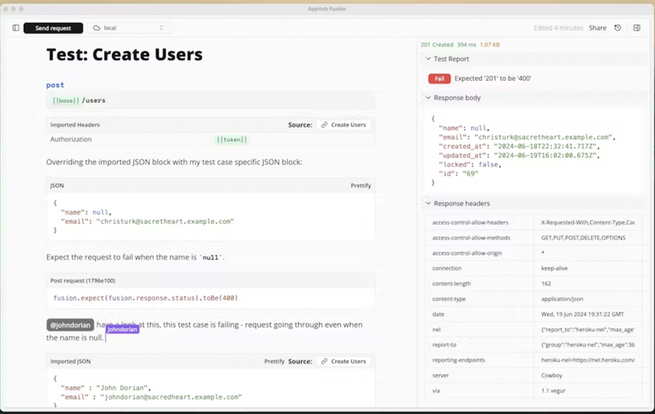The image size is (655, 414).
Task: Click the Send request button
Action: click(53, 28)
